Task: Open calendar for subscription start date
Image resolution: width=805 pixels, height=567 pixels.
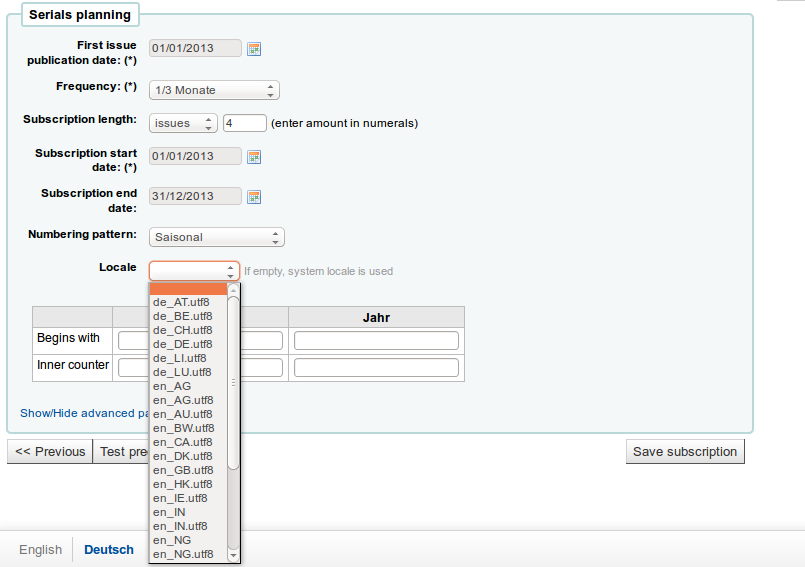Action: click(x=254, y=157)
